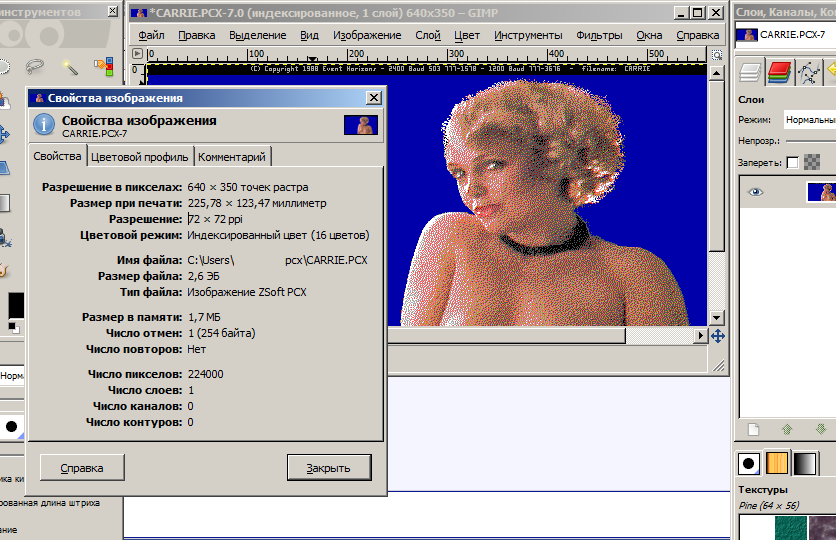This screenshot has height=540, width=836.
Task: Open the Справка menu in menu bar
Action: (x=697, y=35)
